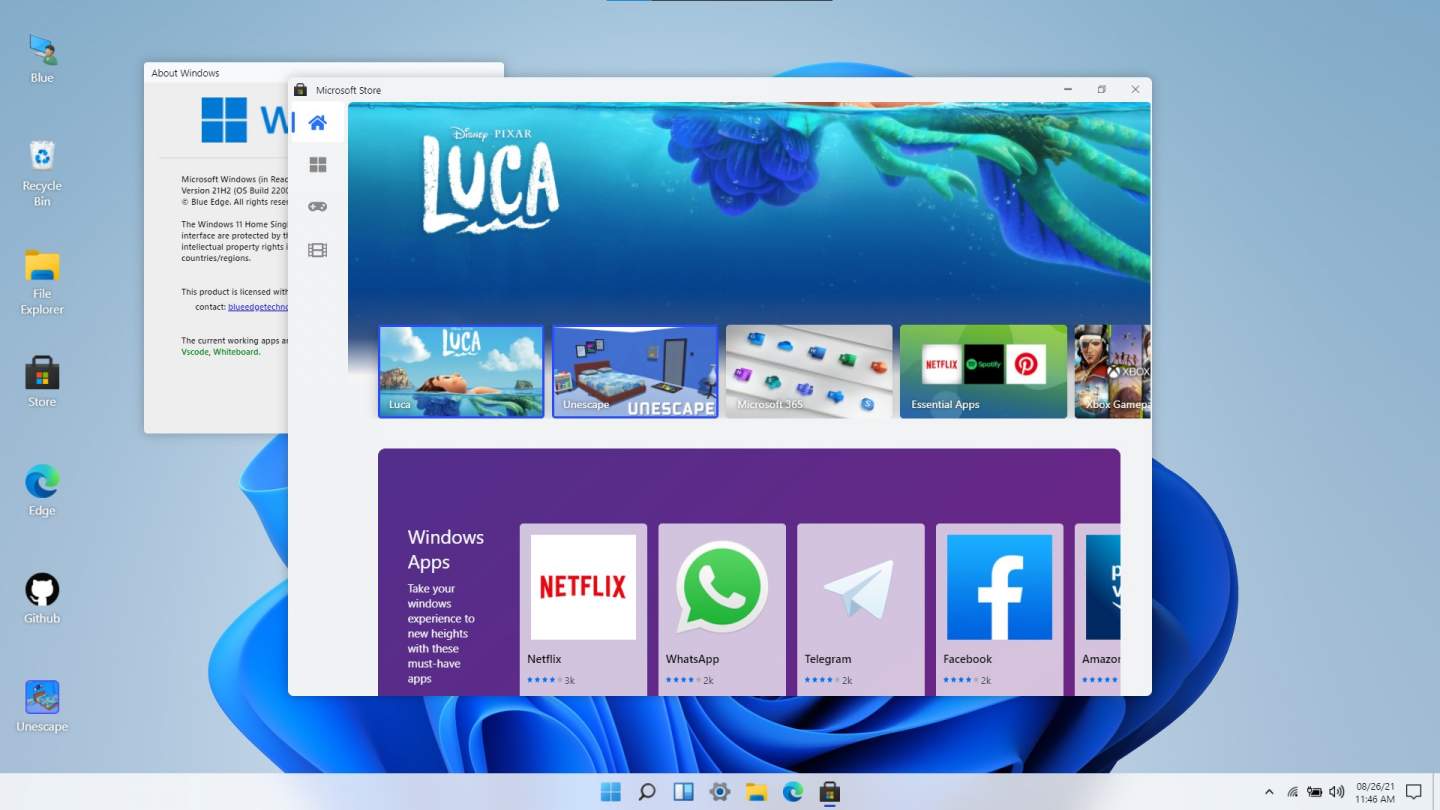Choose the Microsoft 365 featured card
Image resolution: width=1440 pixels, height=810 pixels.
tap(808, 371)
